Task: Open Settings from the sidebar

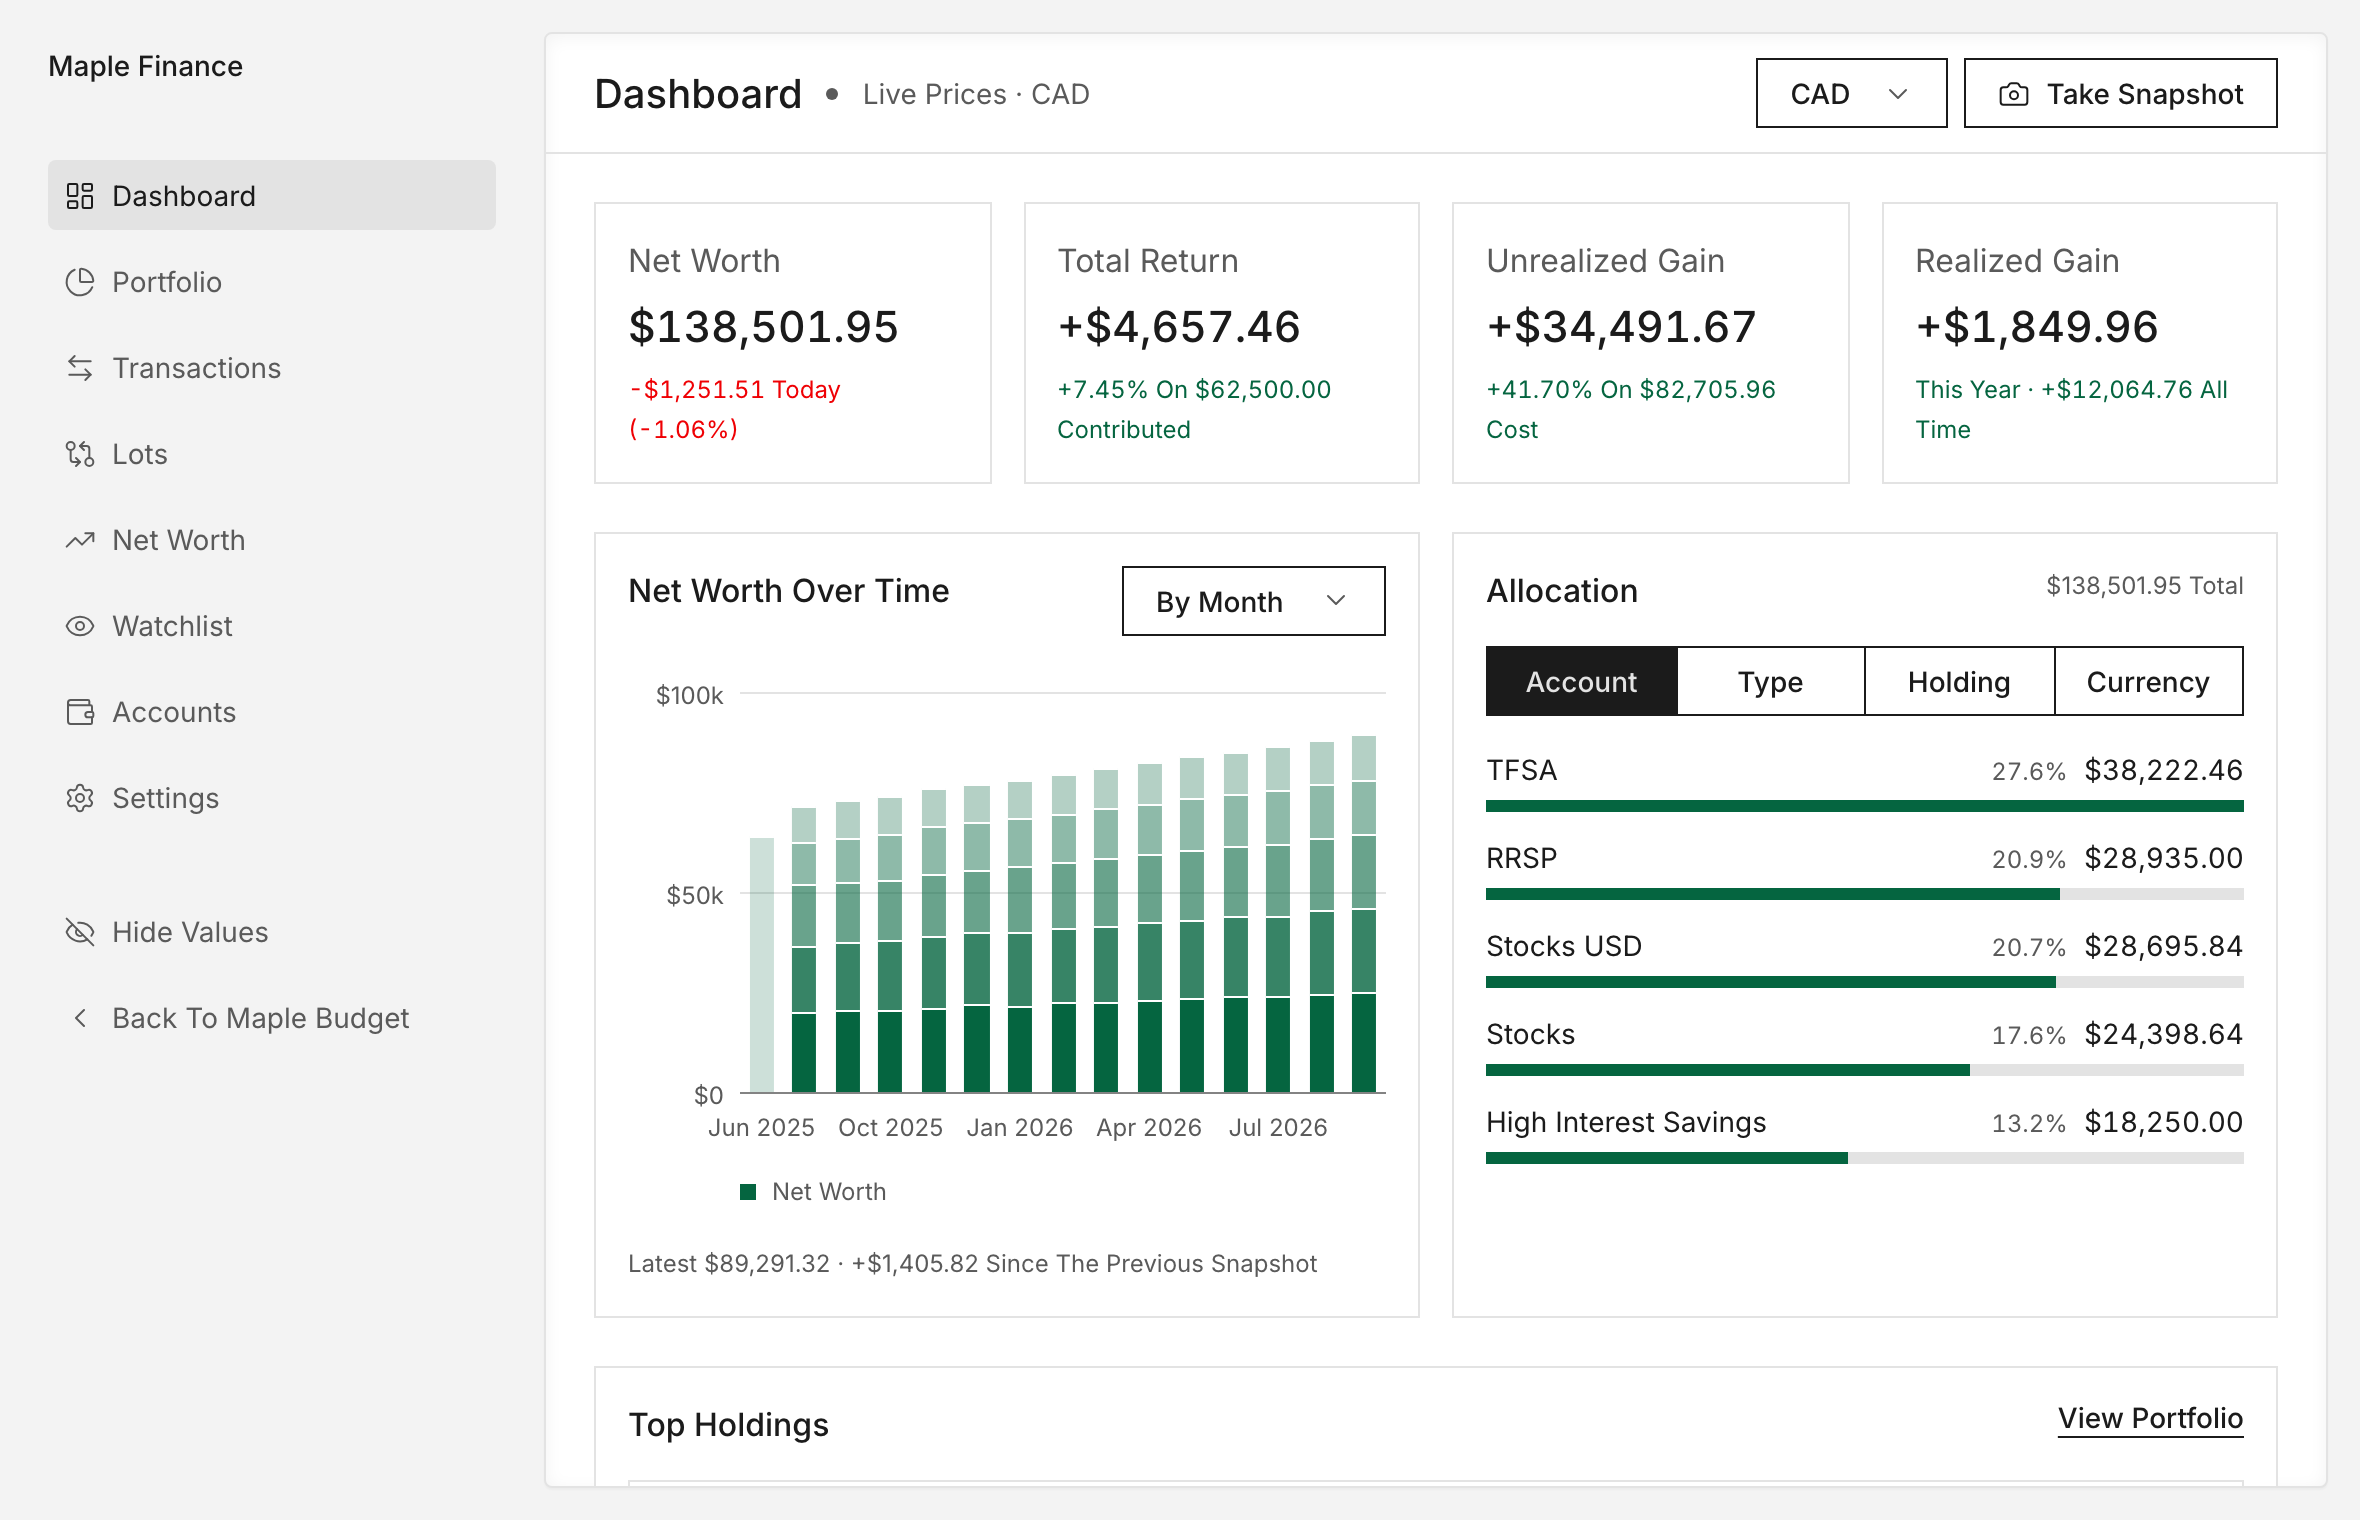Action: click(272, 798)
